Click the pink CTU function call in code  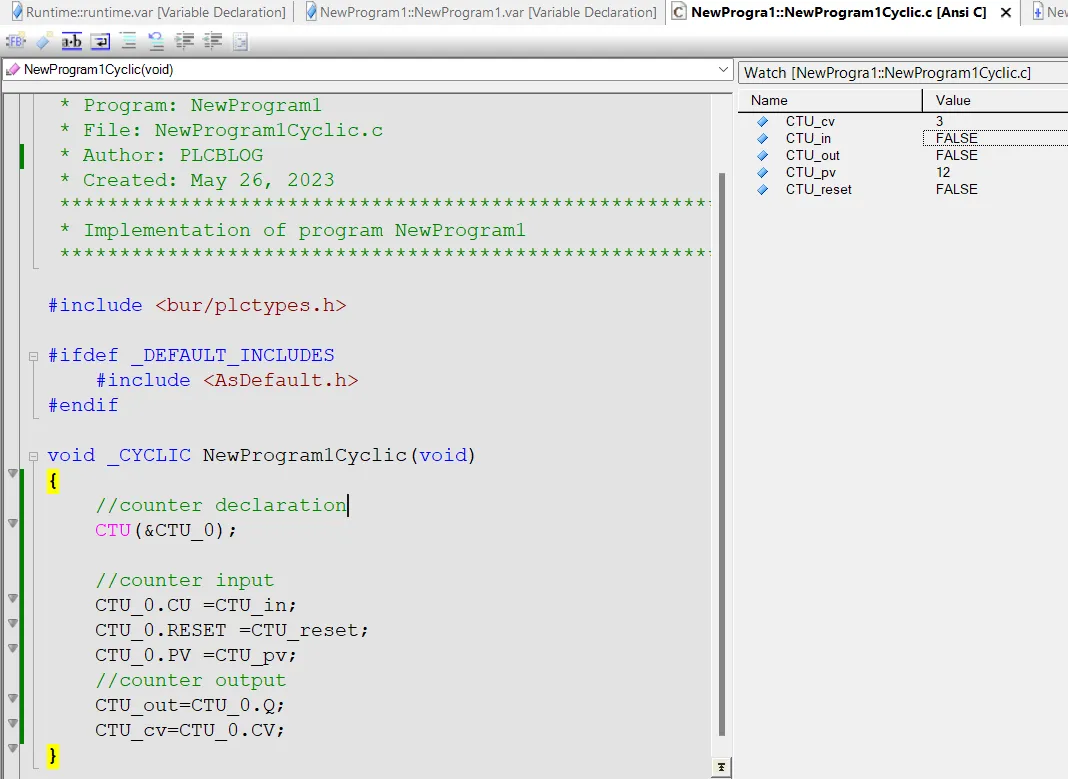coord(113,530)
